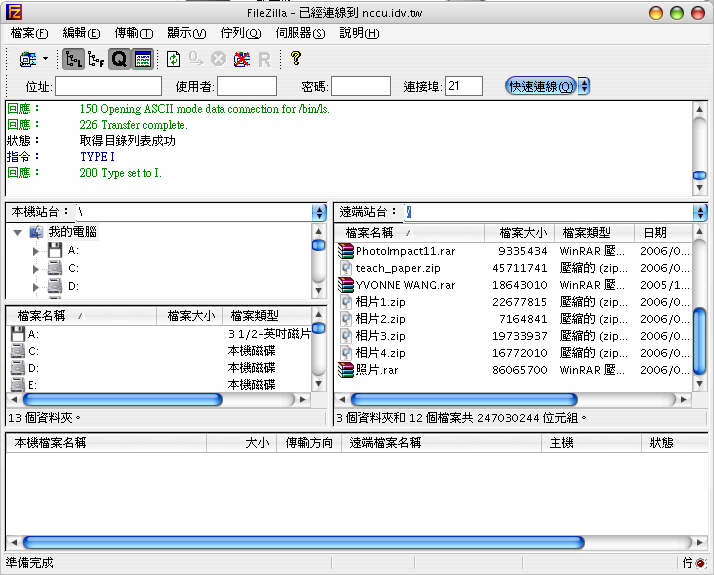Click remote list vertical scrollbar thumb
The width and height of the screenshot is (714, 575).
point(700,341)
